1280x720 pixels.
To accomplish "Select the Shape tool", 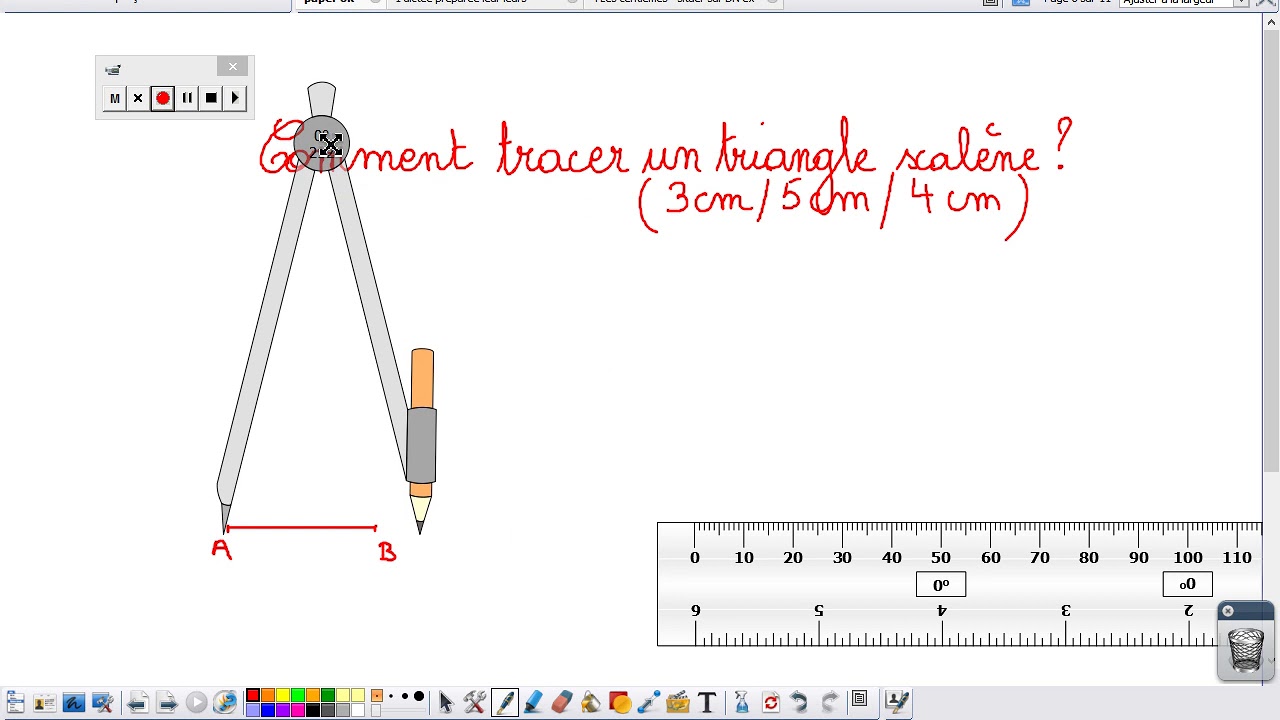I will pyautogui.click(x=619, y=703).
